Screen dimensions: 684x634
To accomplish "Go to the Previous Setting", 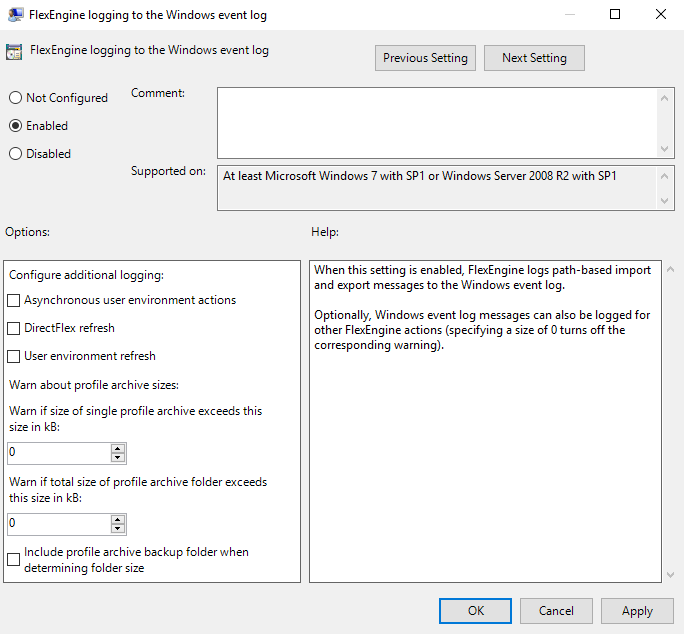I will point(425,58).
